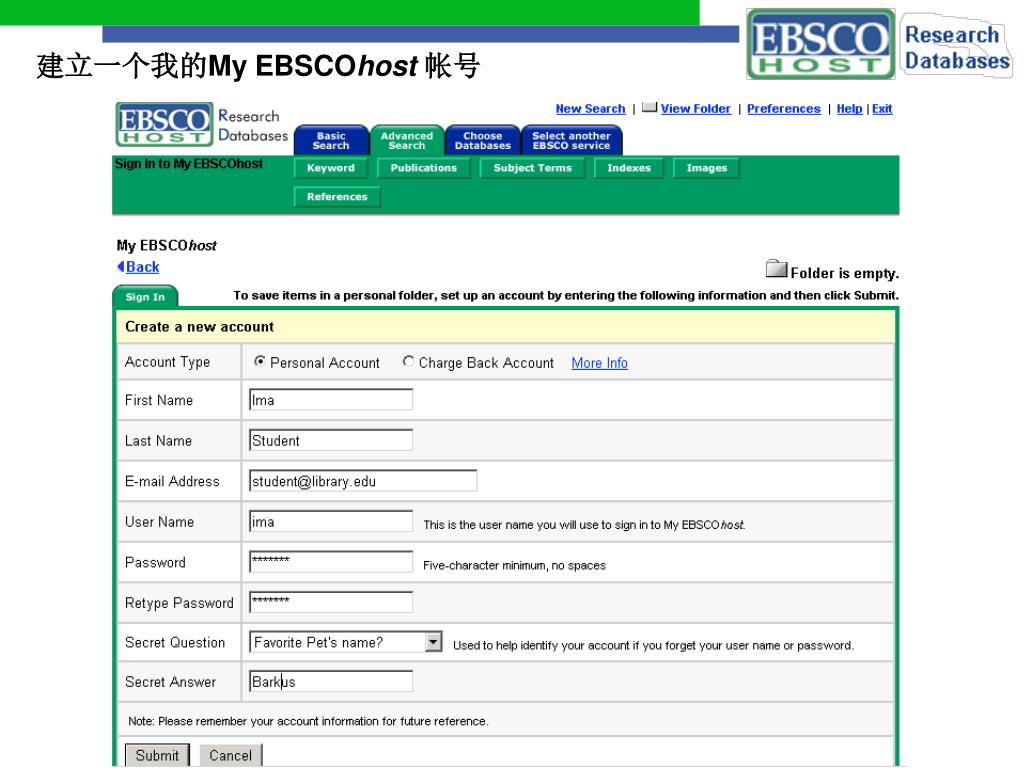Click the 'Account Type' label
The image size is (1024, 768).
pyautogui.click(x=167, y=362)
